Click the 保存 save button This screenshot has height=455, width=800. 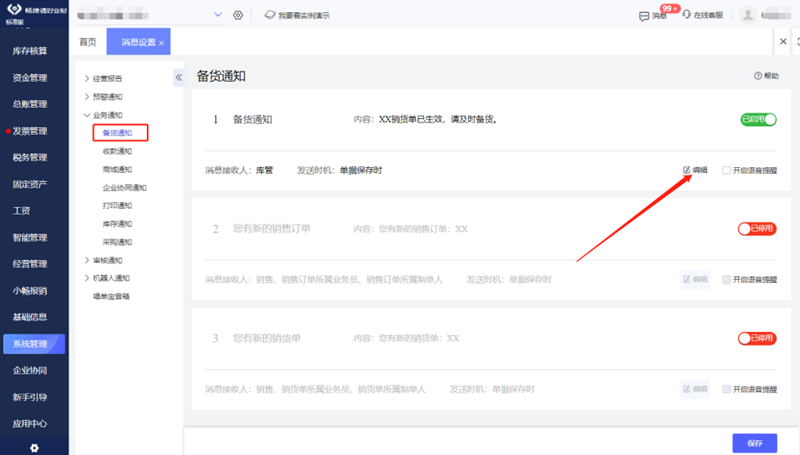coord(755,443)
